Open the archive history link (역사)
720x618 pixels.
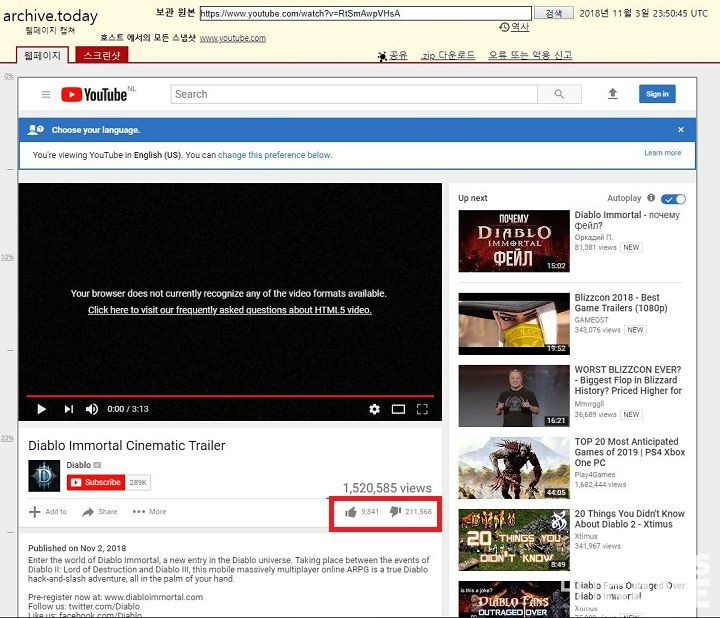[x=514, y=27]
